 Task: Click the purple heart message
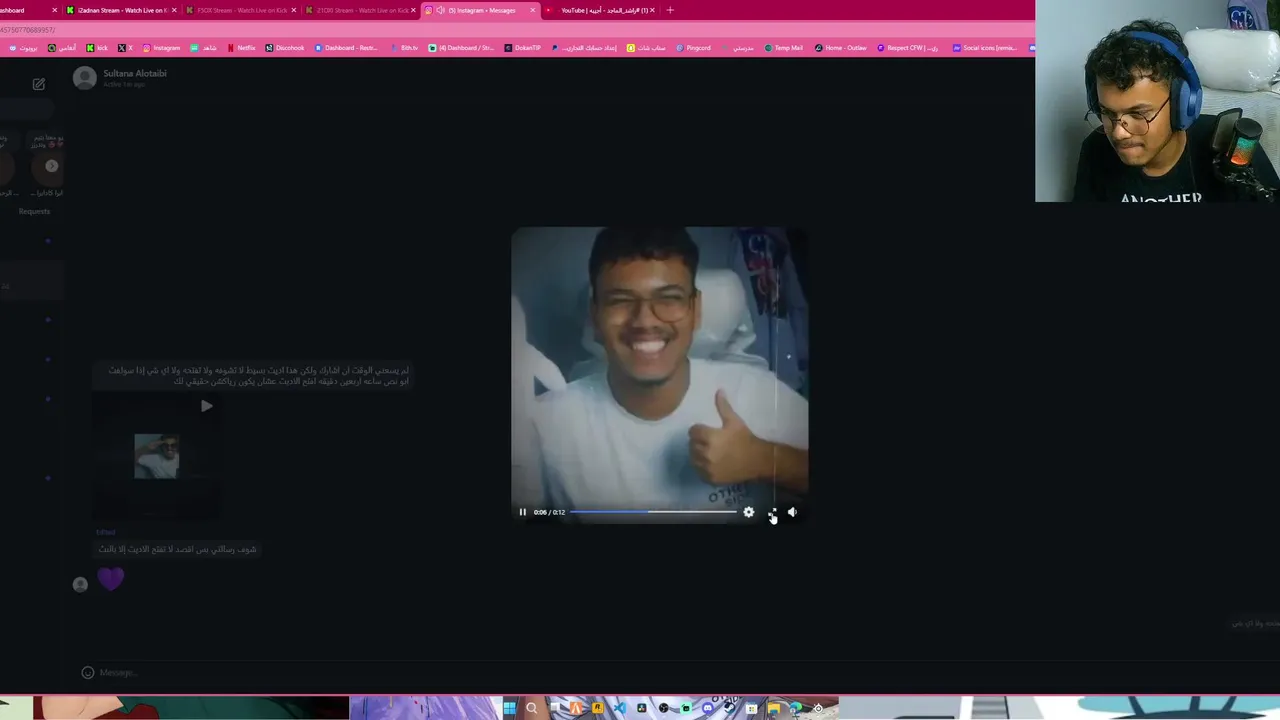pyautogui.click(x=110, y=578)
